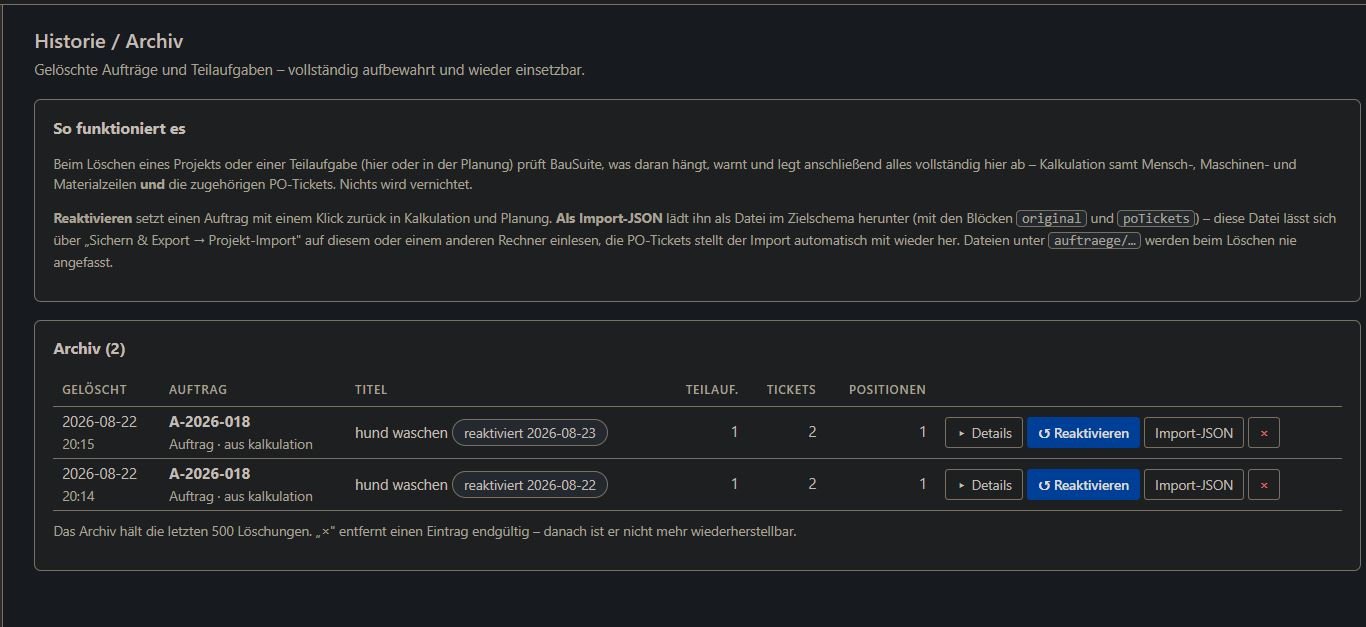Permanently remove the 20:15 entry with ×
Viewport: 1366px width, 627px height.
point(1264,433)
